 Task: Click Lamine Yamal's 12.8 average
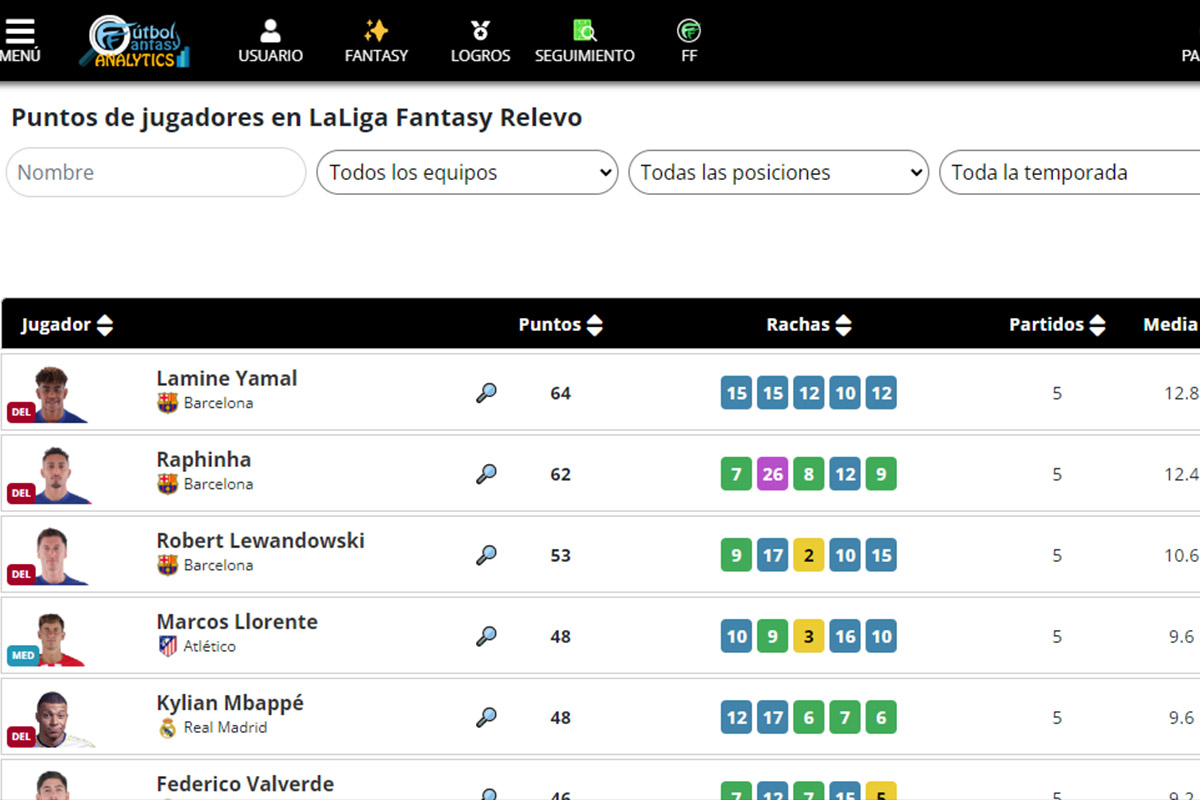click(1181, 393)
